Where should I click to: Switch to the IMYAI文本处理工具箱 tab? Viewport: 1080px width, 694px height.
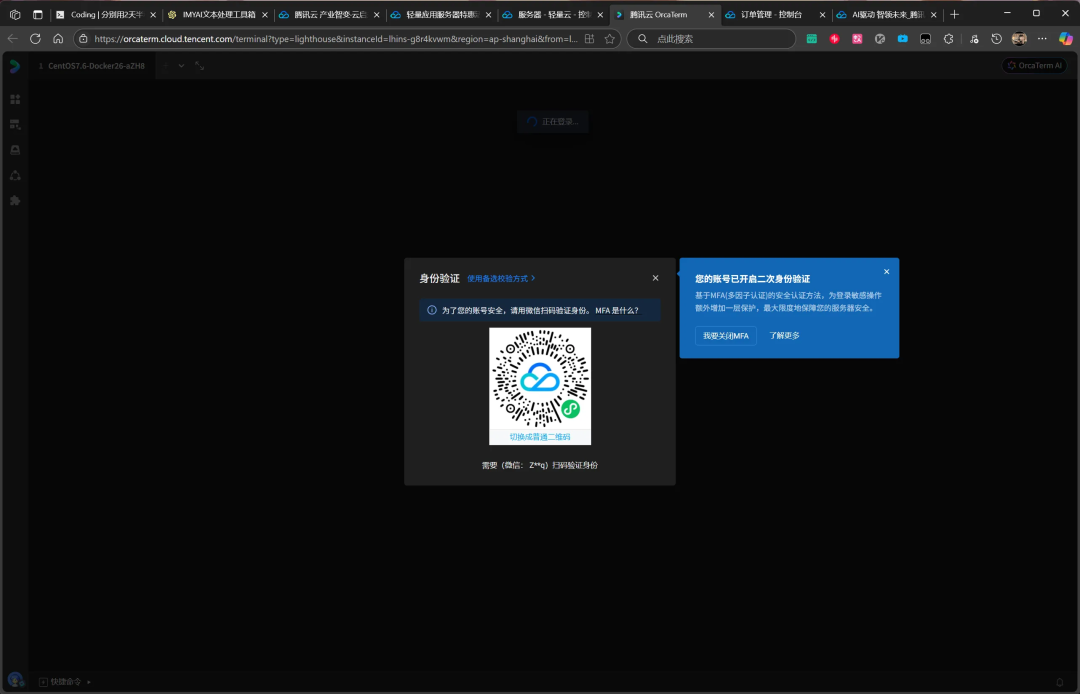coord(217,14)
